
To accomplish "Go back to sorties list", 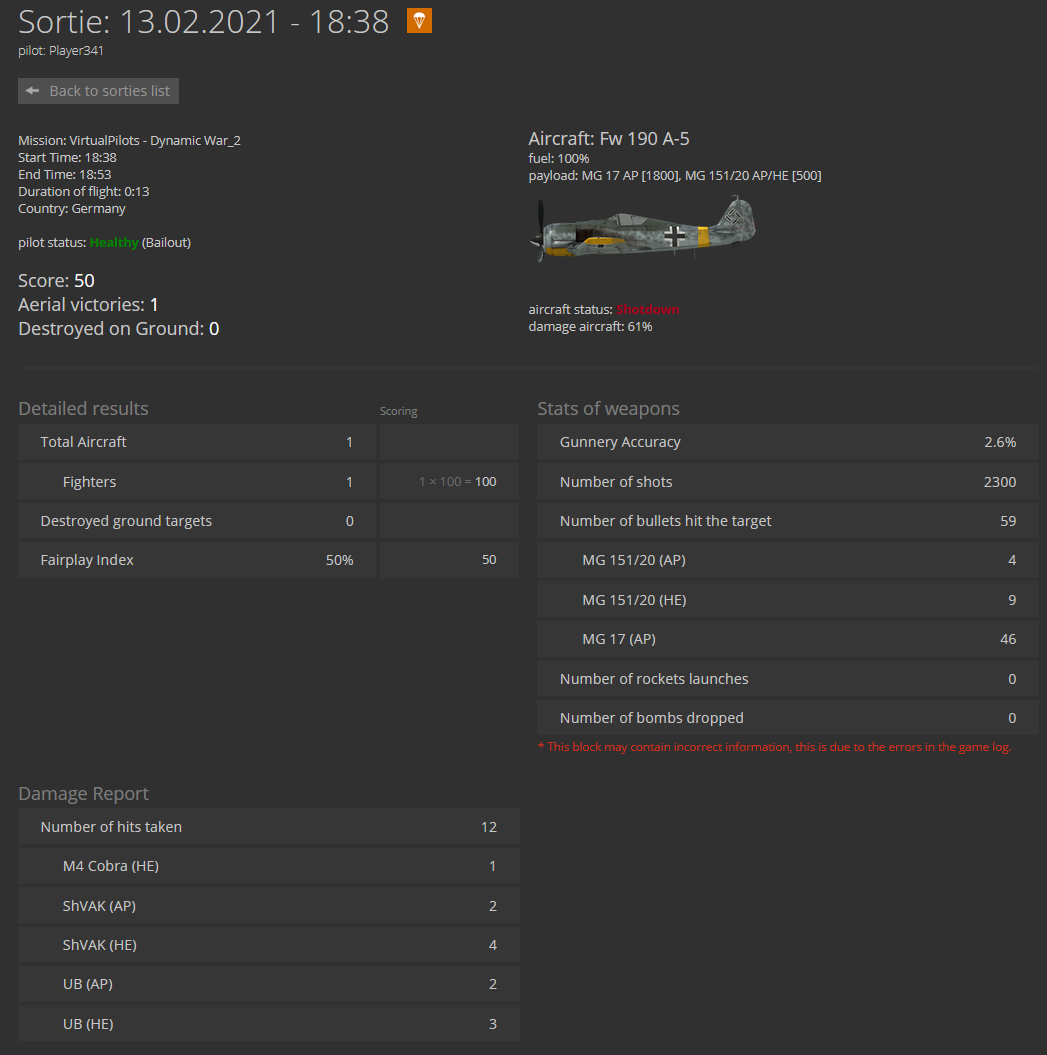I will click(x=98, y=91).
